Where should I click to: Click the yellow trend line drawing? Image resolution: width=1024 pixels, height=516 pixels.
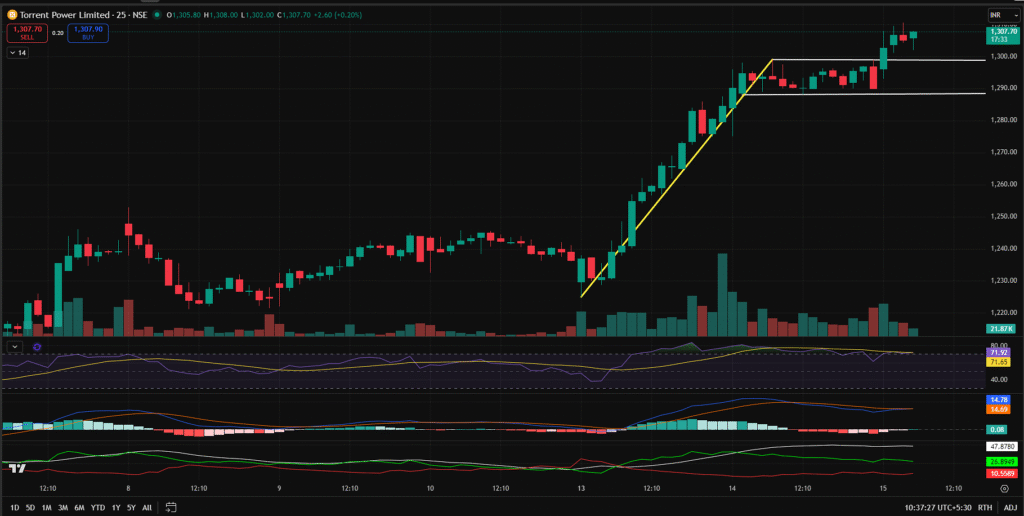675,180
